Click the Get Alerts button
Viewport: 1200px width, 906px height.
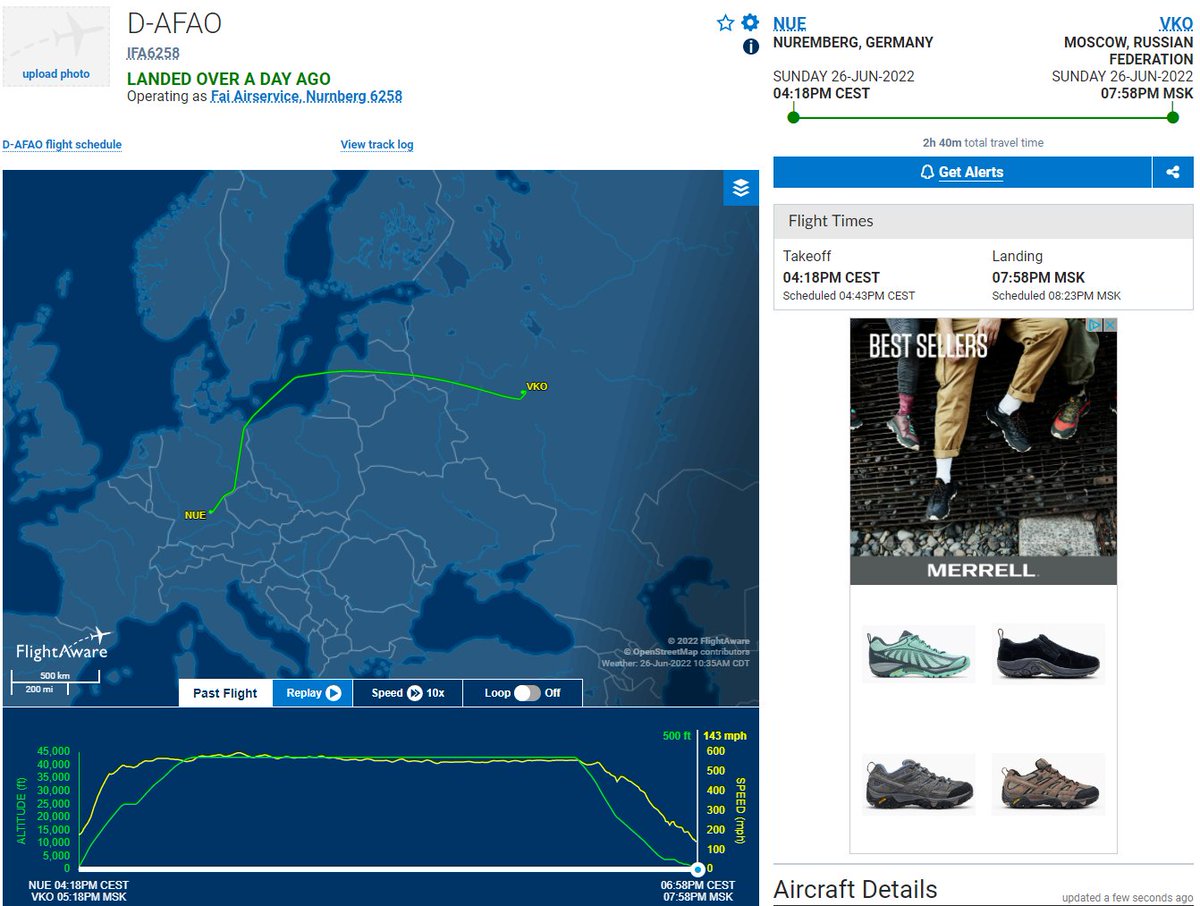tap(963, 172)
